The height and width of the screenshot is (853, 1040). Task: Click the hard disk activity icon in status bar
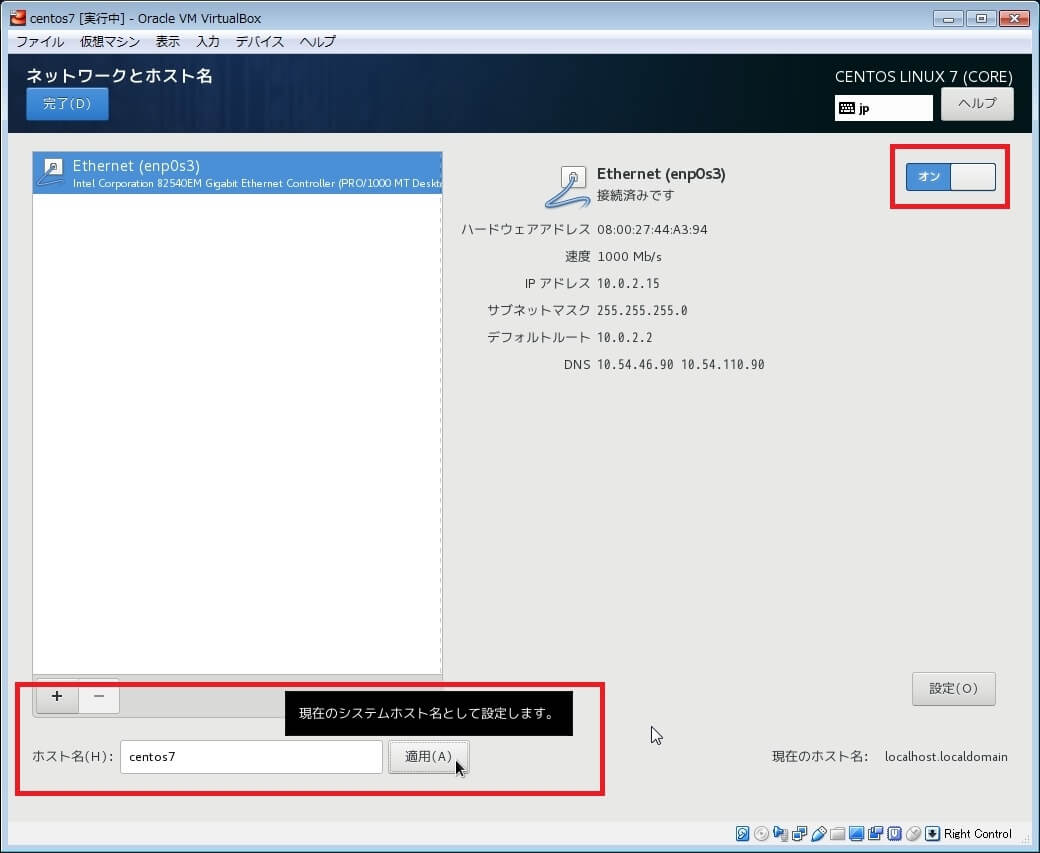(743, 834)
